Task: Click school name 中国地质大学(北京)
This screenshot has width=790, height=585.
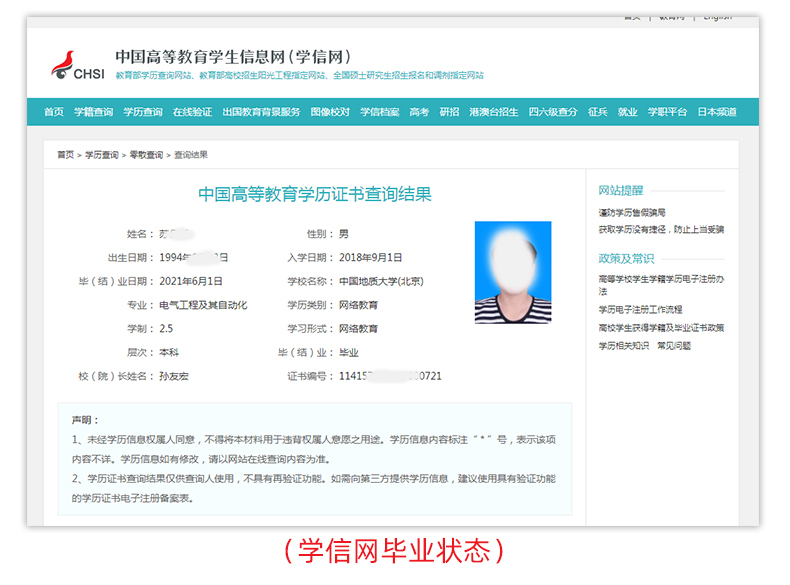Action: pyautogui.click(x=381, y=281)
